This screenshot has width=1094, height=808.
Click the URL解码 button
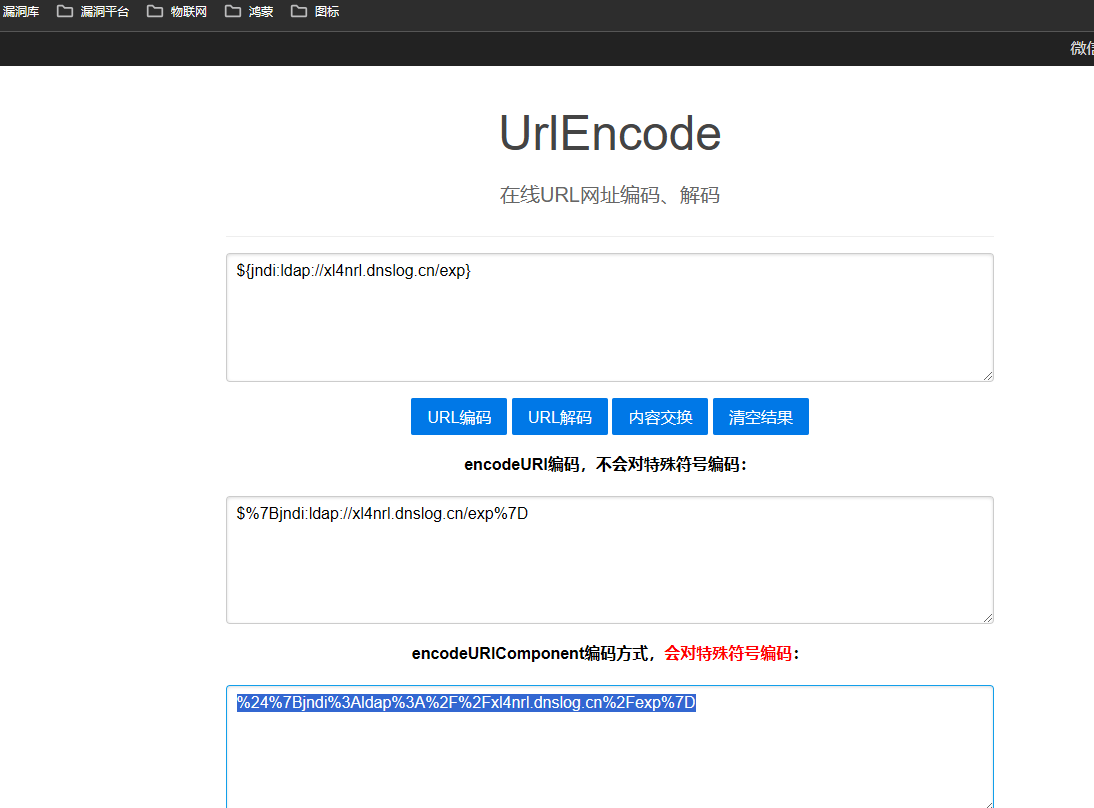click(560, 417)
